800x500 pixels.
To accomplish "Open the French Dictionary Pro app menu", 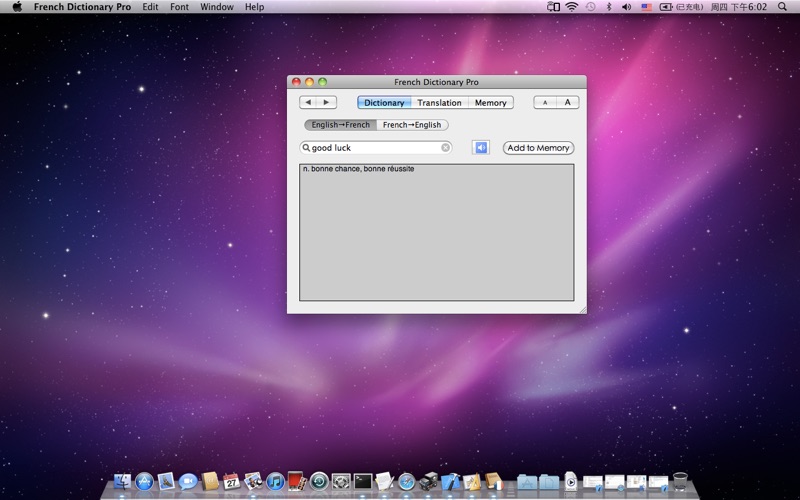I will click(x=82, y=7).
